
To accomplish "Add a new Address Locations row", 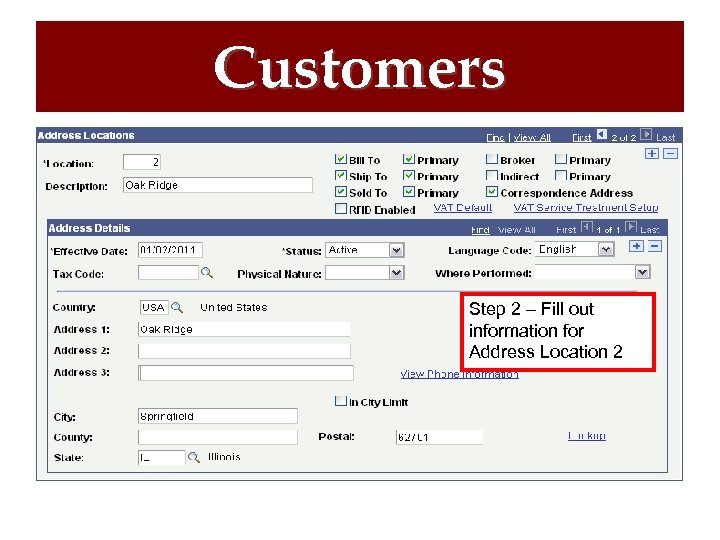I will (x=652, y=154).
